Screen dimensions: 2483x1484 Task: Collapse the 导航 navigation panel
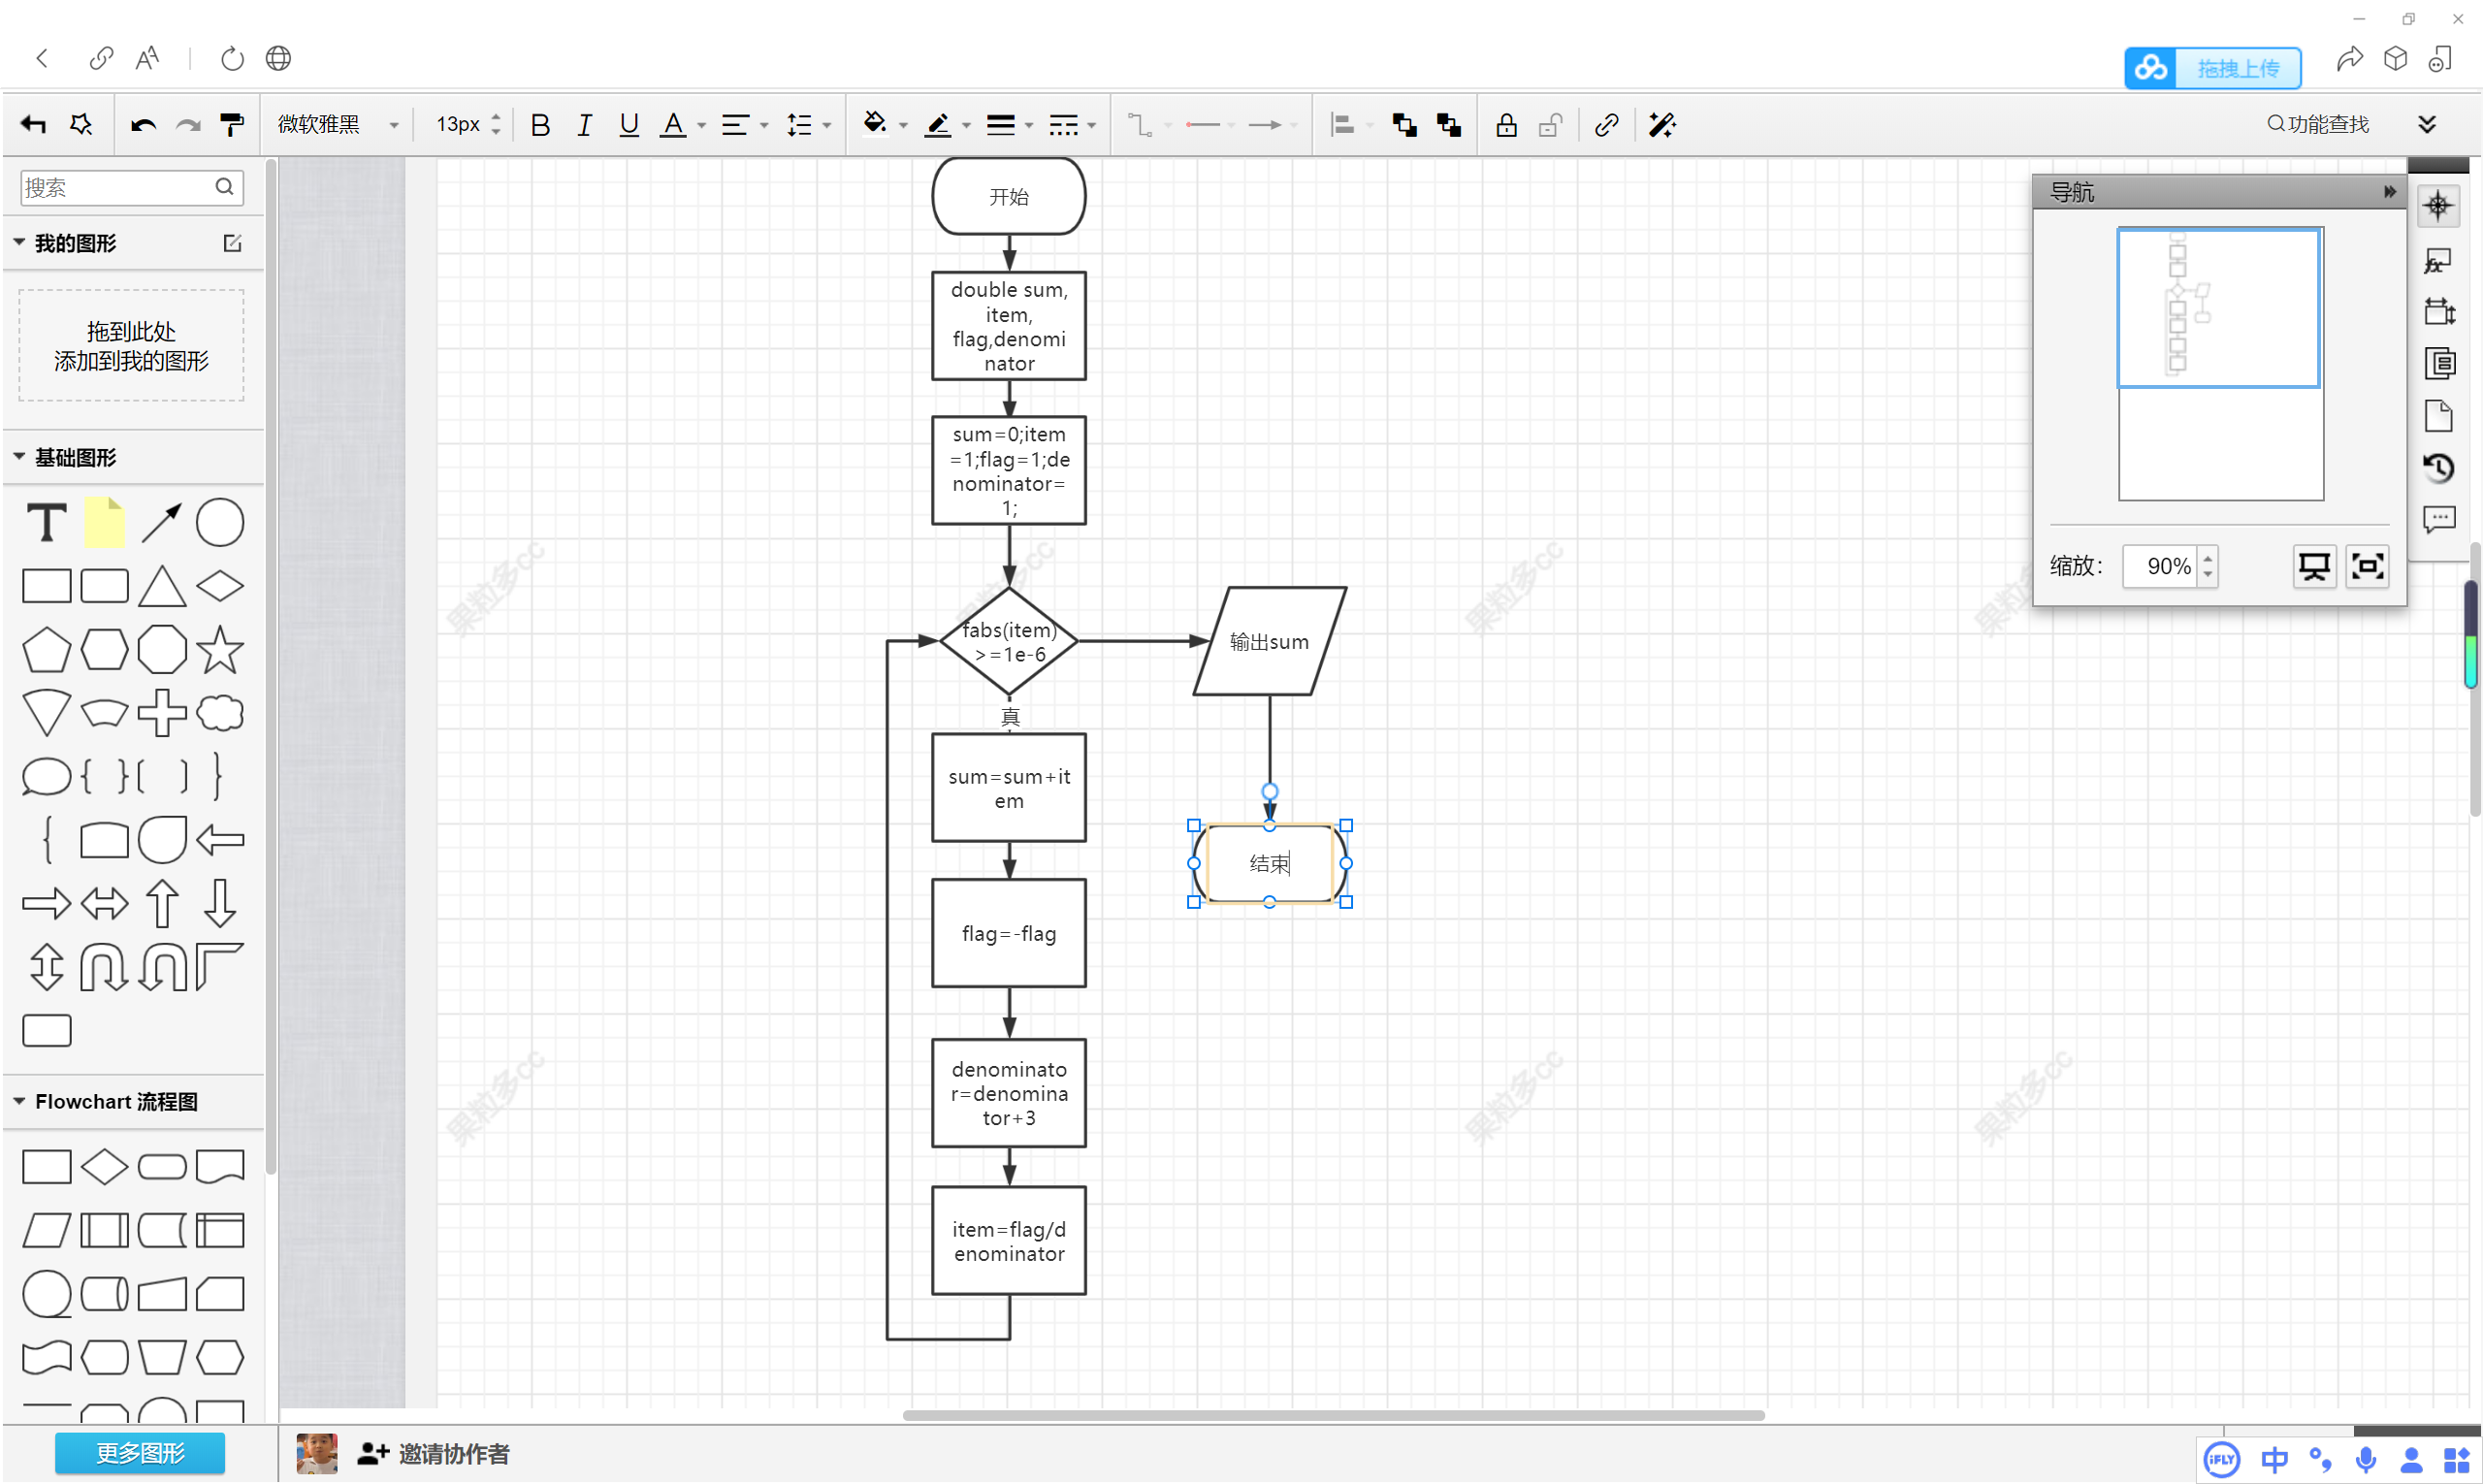point(2389,192)
